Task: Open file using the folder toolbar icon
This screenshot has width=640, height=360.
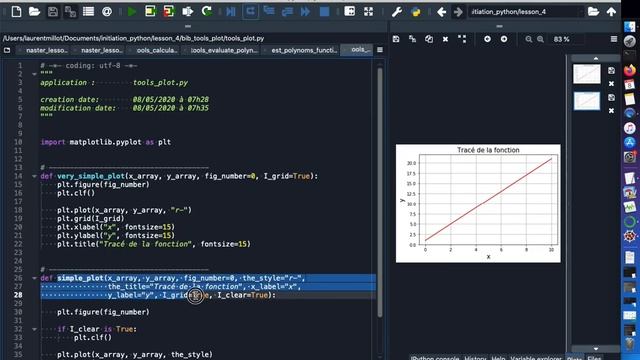Action: (34, 11)
